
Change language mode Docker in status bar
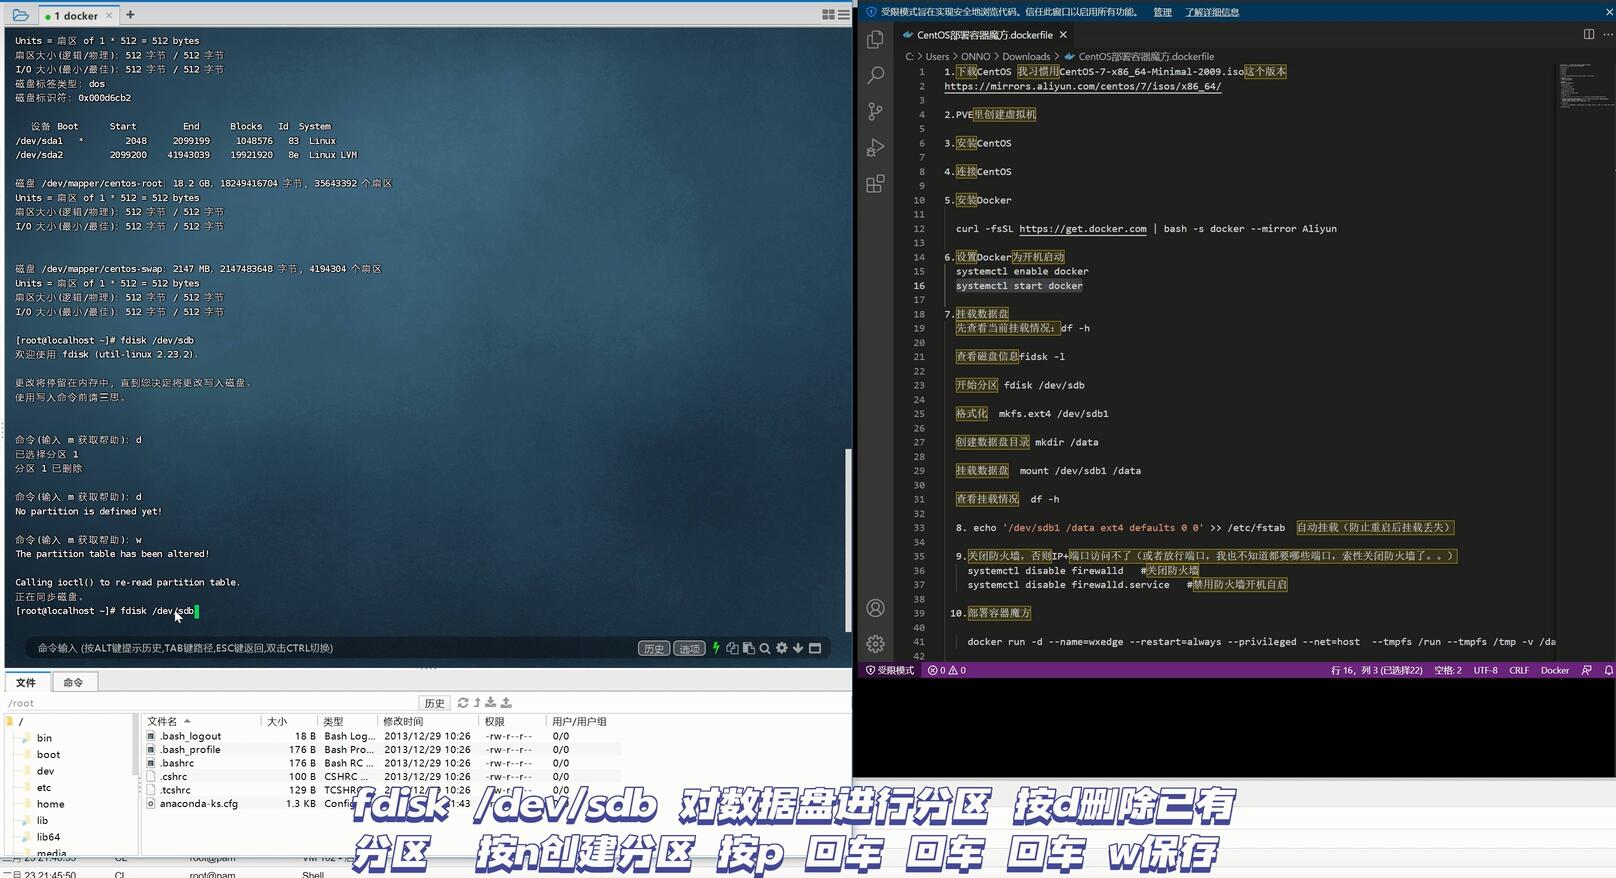point(1555,670)
